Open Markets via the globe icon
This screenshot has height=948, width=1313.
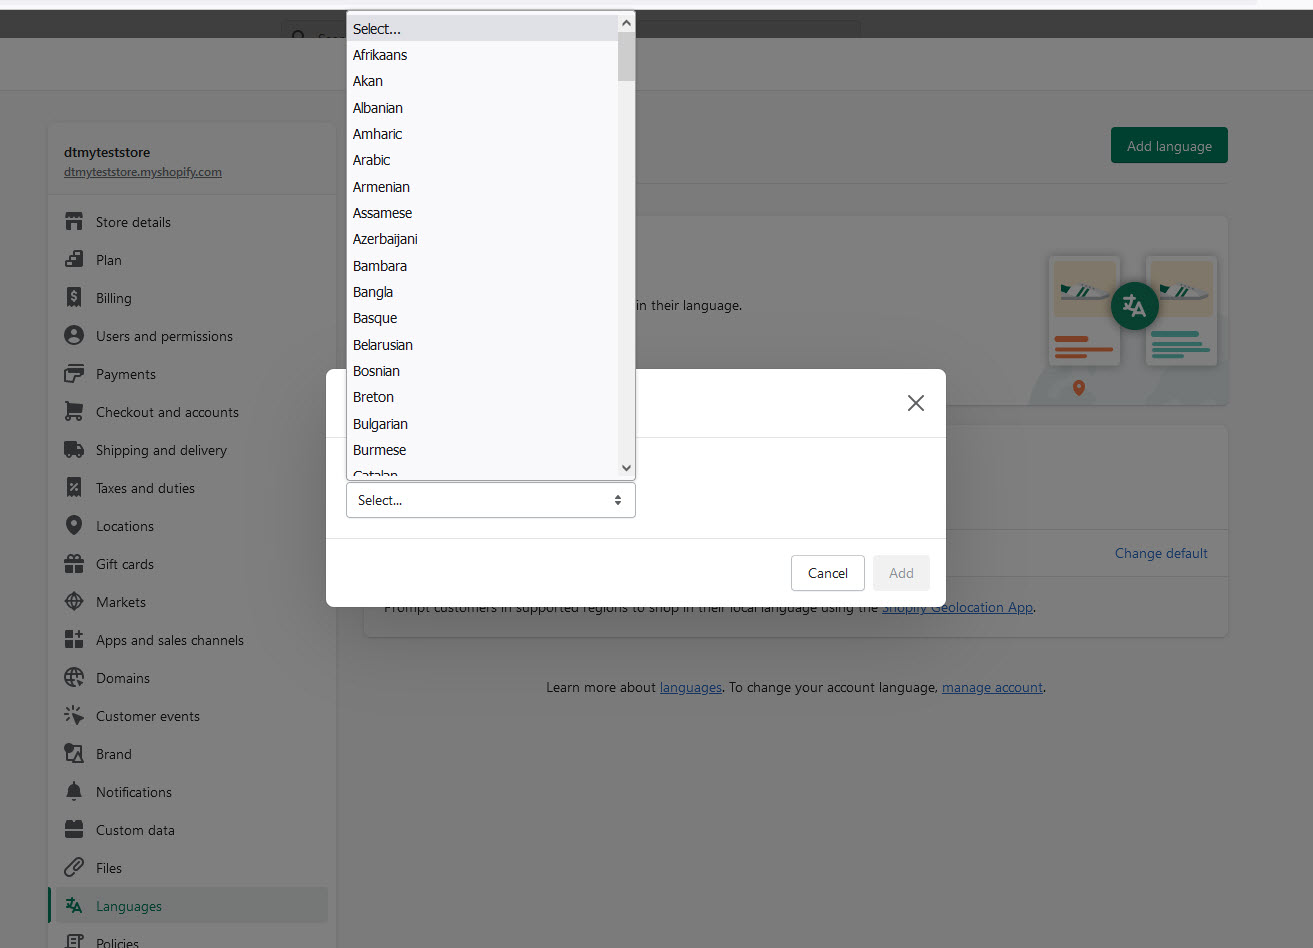[74, 601]
